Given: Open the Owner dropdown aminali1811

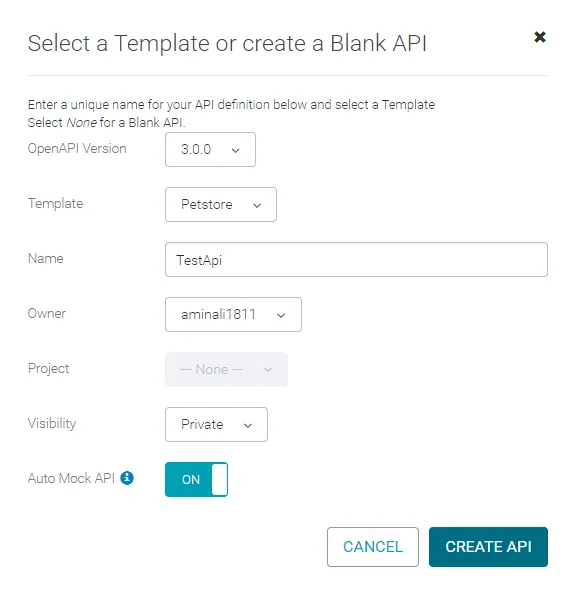Looking at the screenshot, I should pos(233,314).
